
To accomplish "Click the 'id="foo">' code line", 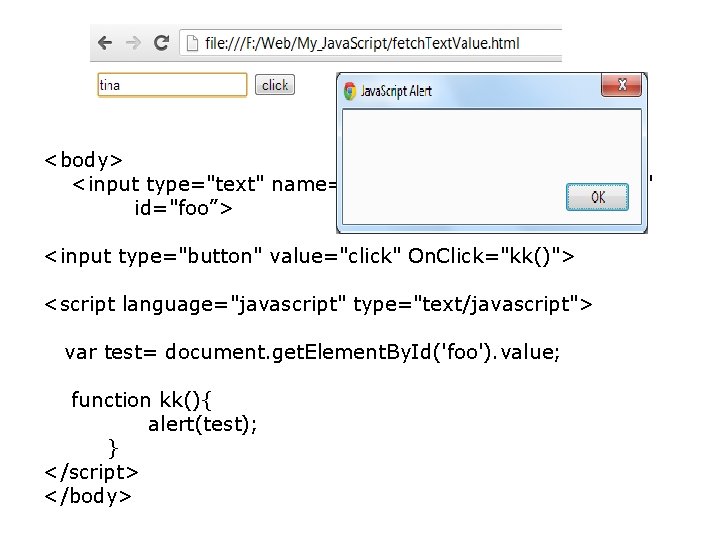I will tap(184, 208).
